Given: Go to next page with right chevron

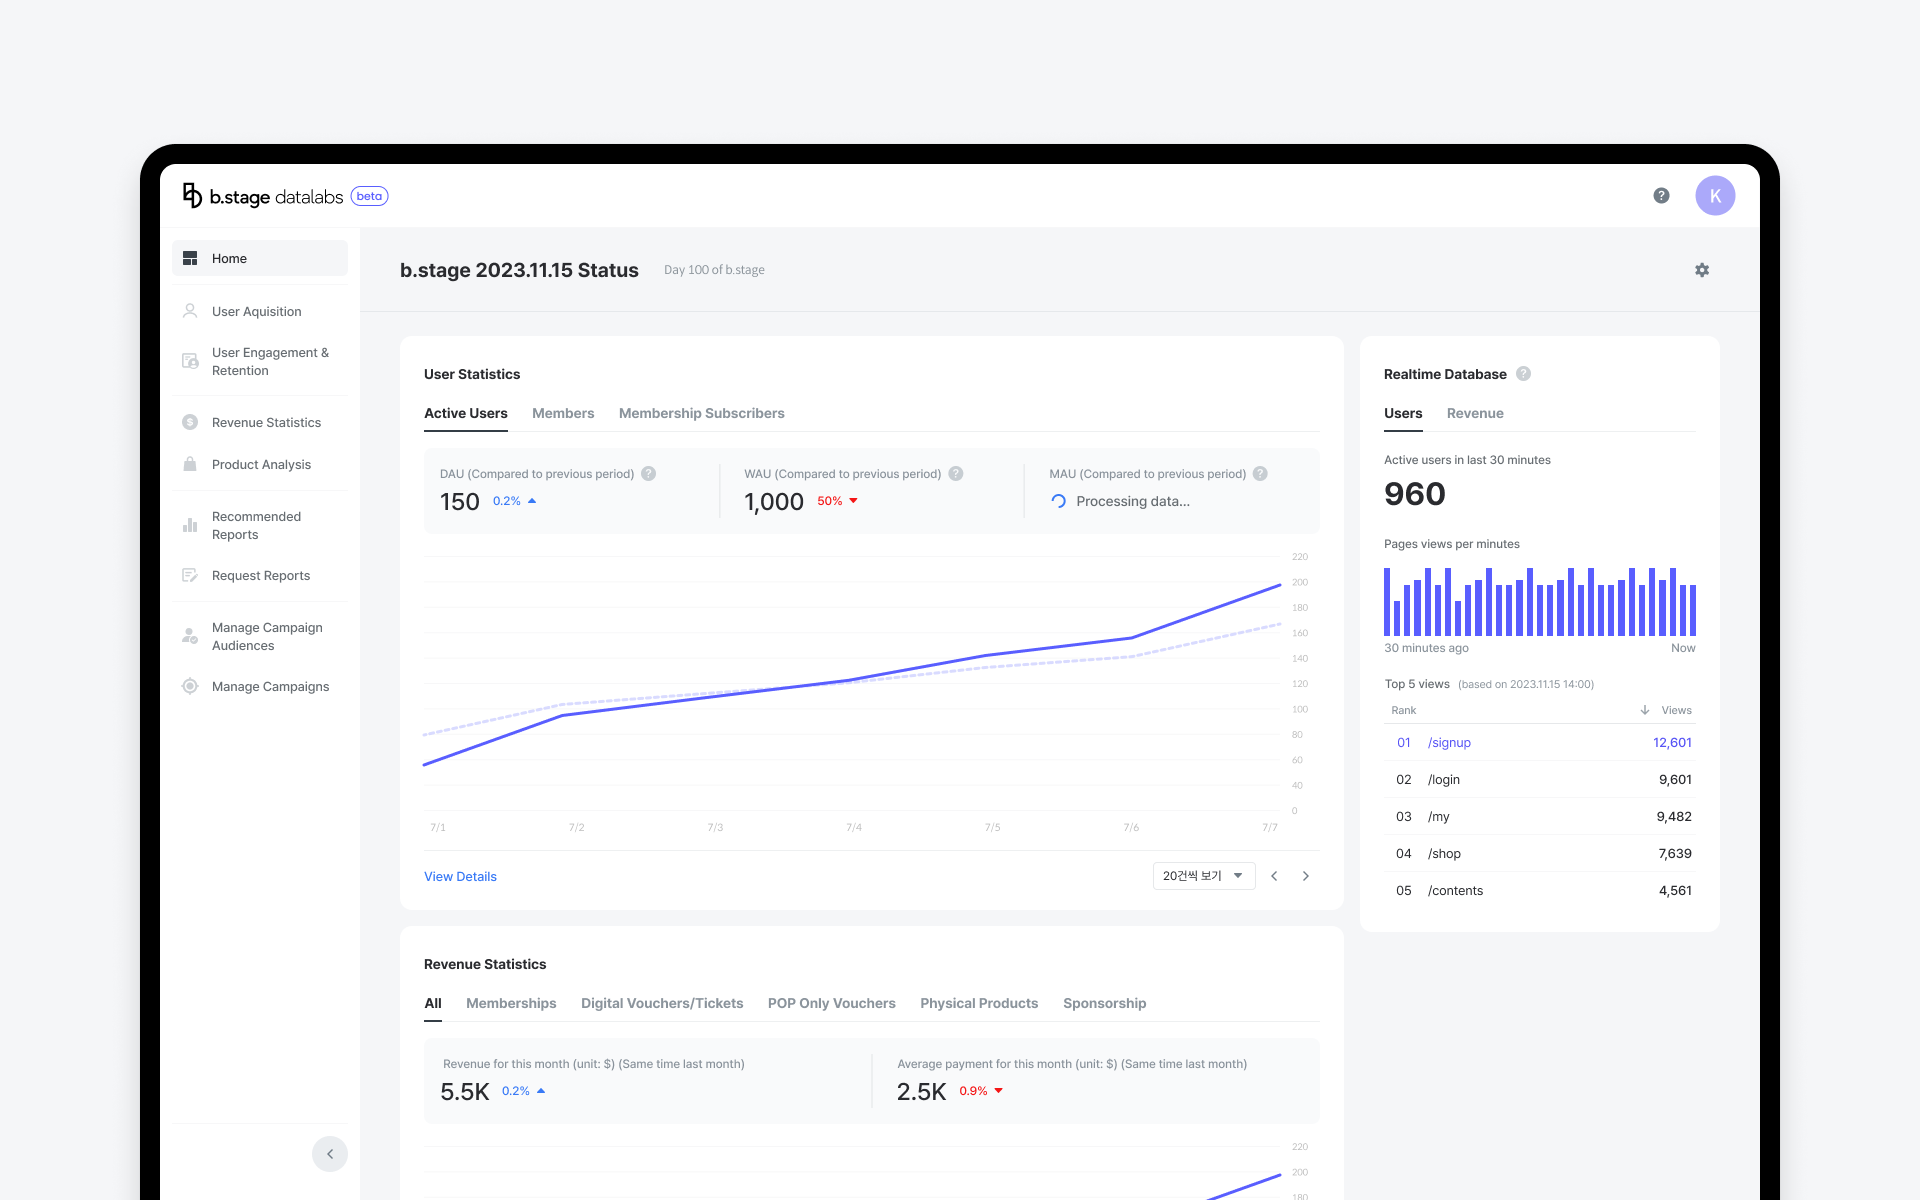Looking at the screenshot, I should [x=1305, y=876].
